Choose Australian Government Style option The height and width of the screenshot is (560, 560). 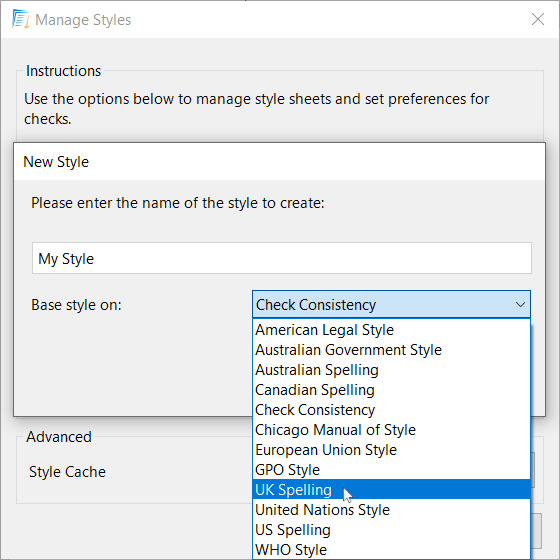(x=391, y=350)
